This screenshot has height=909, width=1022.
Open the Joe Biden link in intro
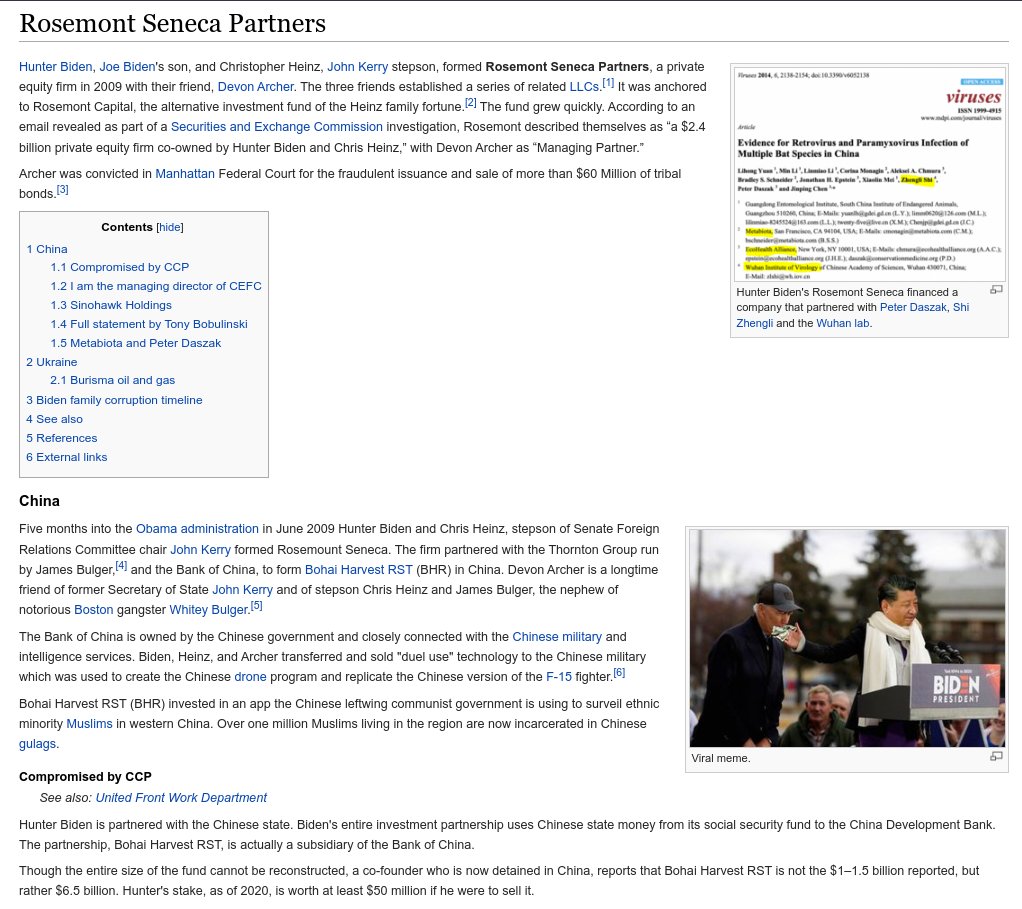(x=127, y=66)
